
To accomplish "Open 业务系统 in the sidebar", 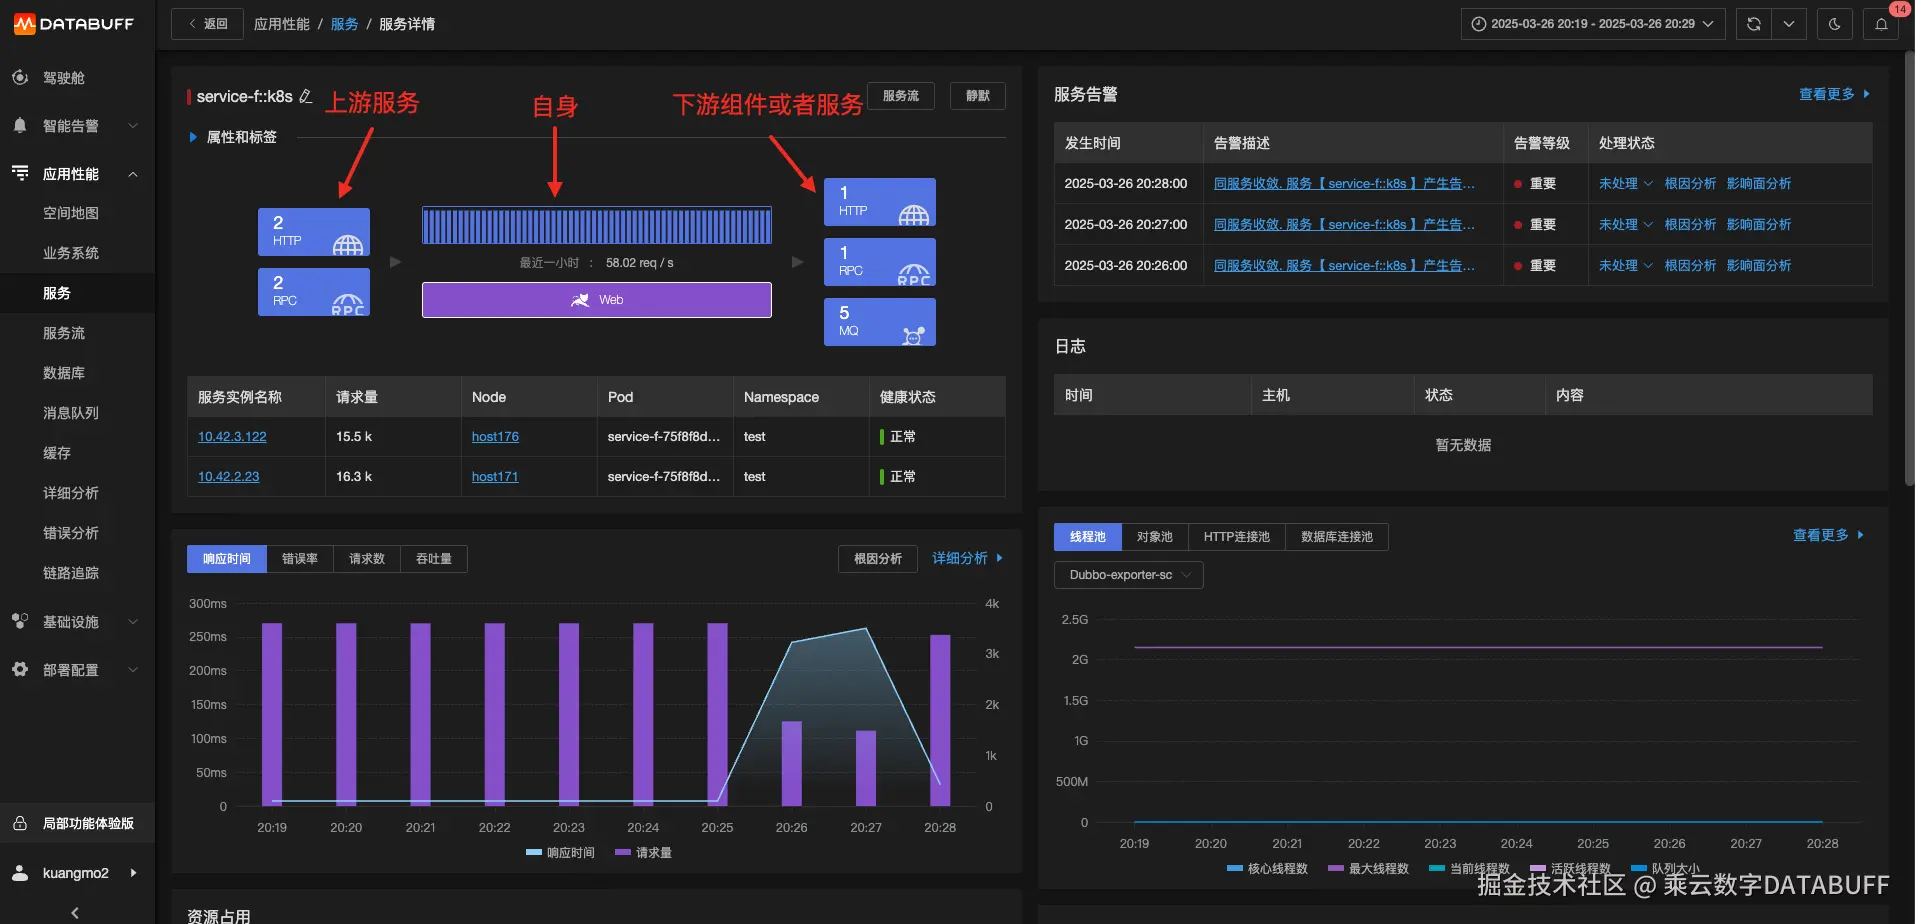I will [71, 253].
